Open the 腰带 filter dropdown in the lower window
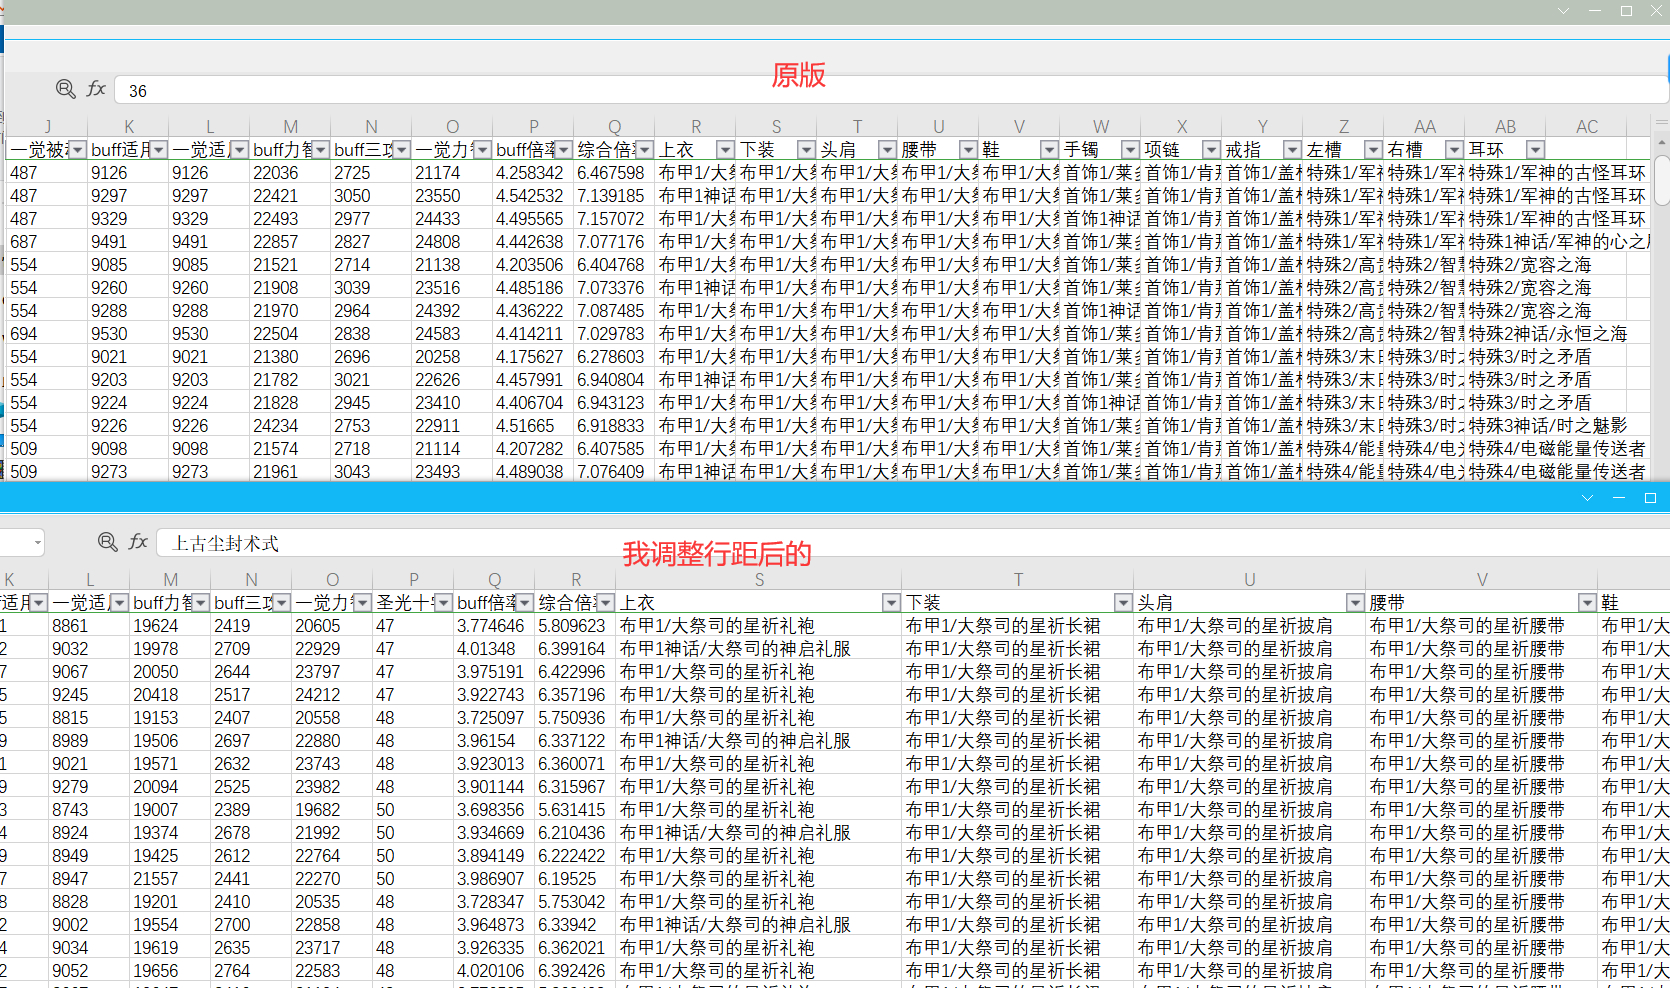 (1587, 603)
